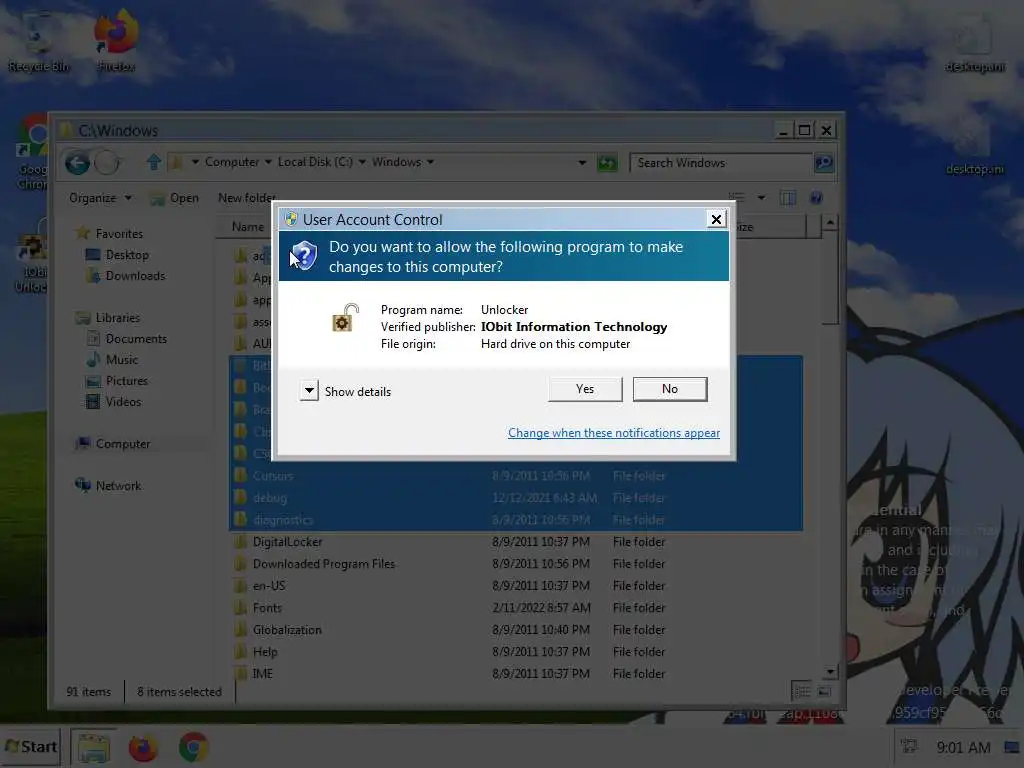This screenshot has height=768, width=1024.
Task: Click the Explorer help icon
Action: click(816, 198)
